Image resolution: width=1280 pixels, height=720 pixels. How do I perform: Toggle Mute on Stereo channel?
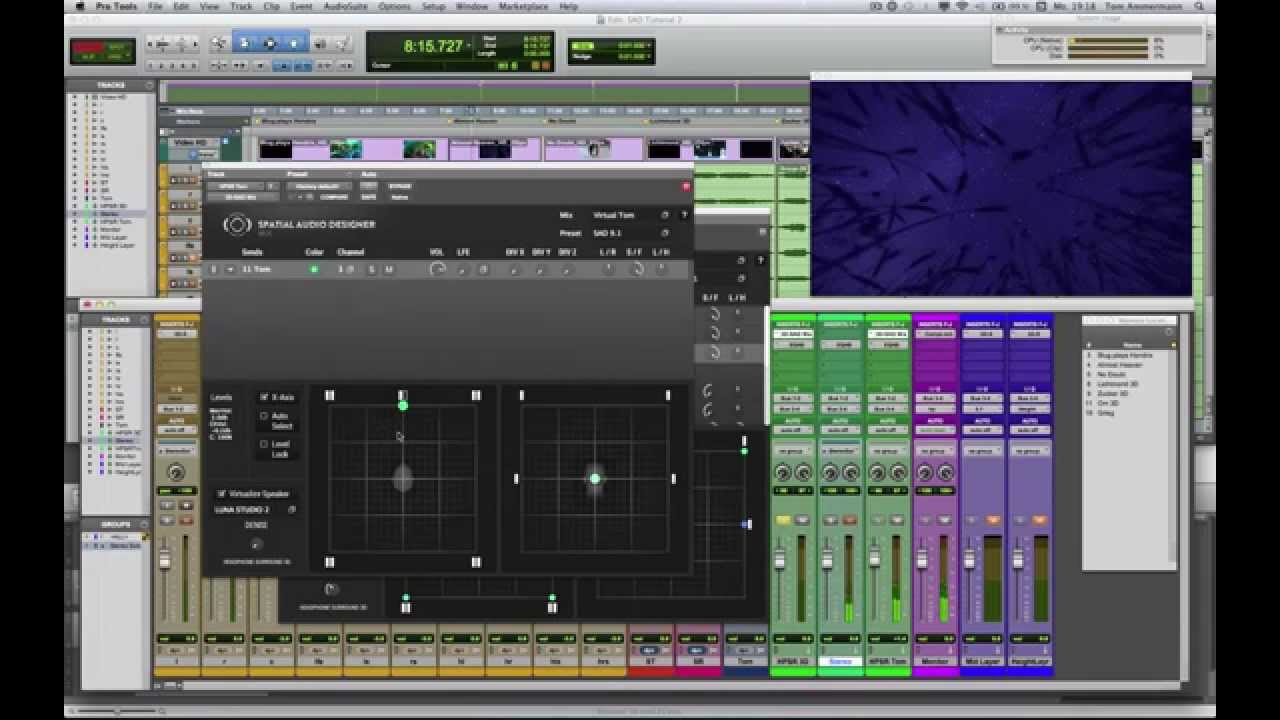(x=849, y=520)
